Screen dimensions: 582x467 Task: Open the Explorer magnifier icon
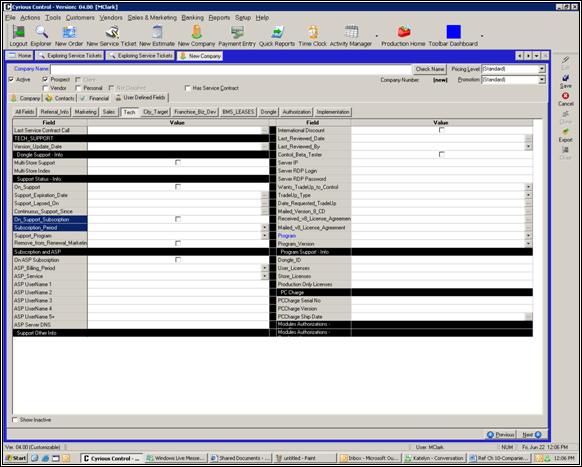(x=41, y=32)
